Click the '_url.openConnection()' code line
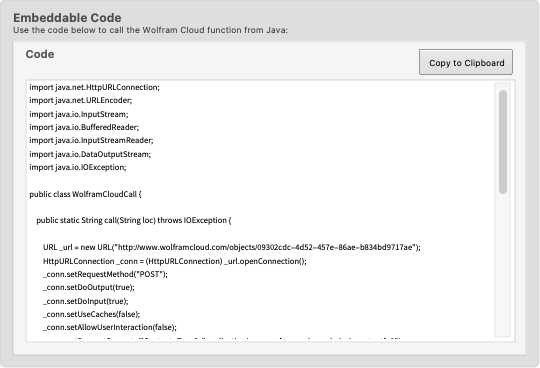 point(175,261)
